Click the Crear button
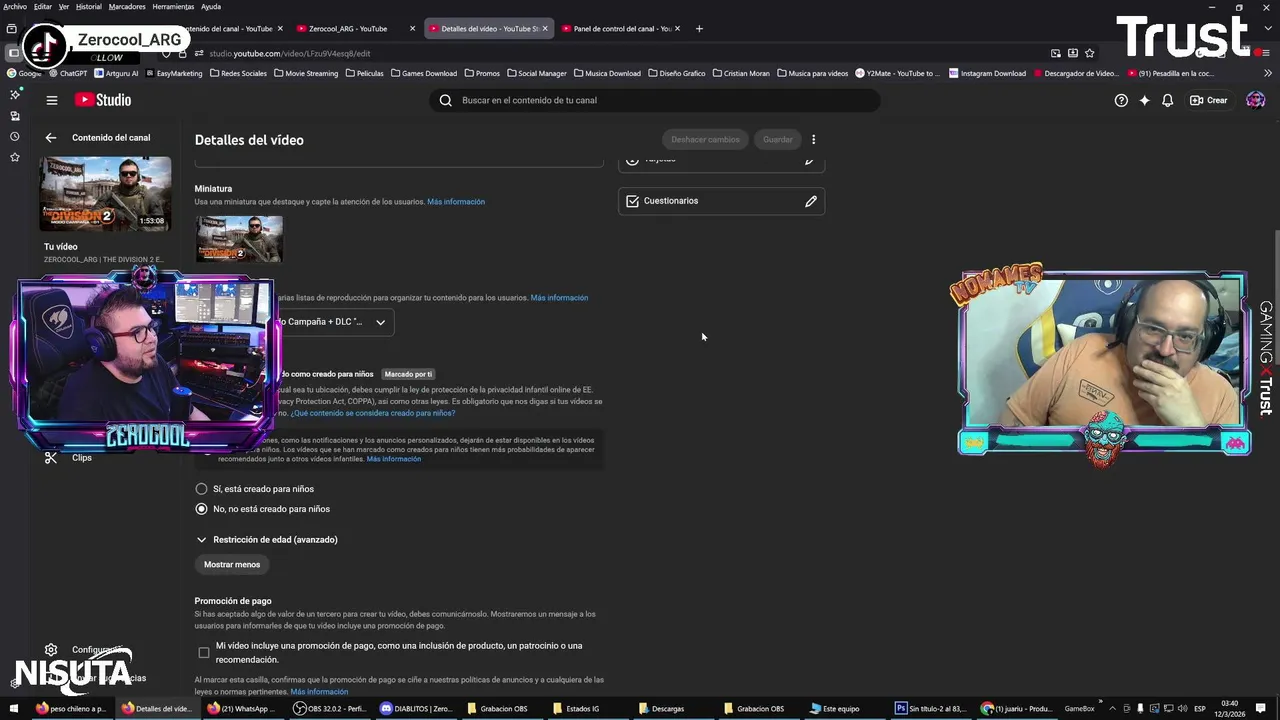1280x720 pixels. point(1209,100)
